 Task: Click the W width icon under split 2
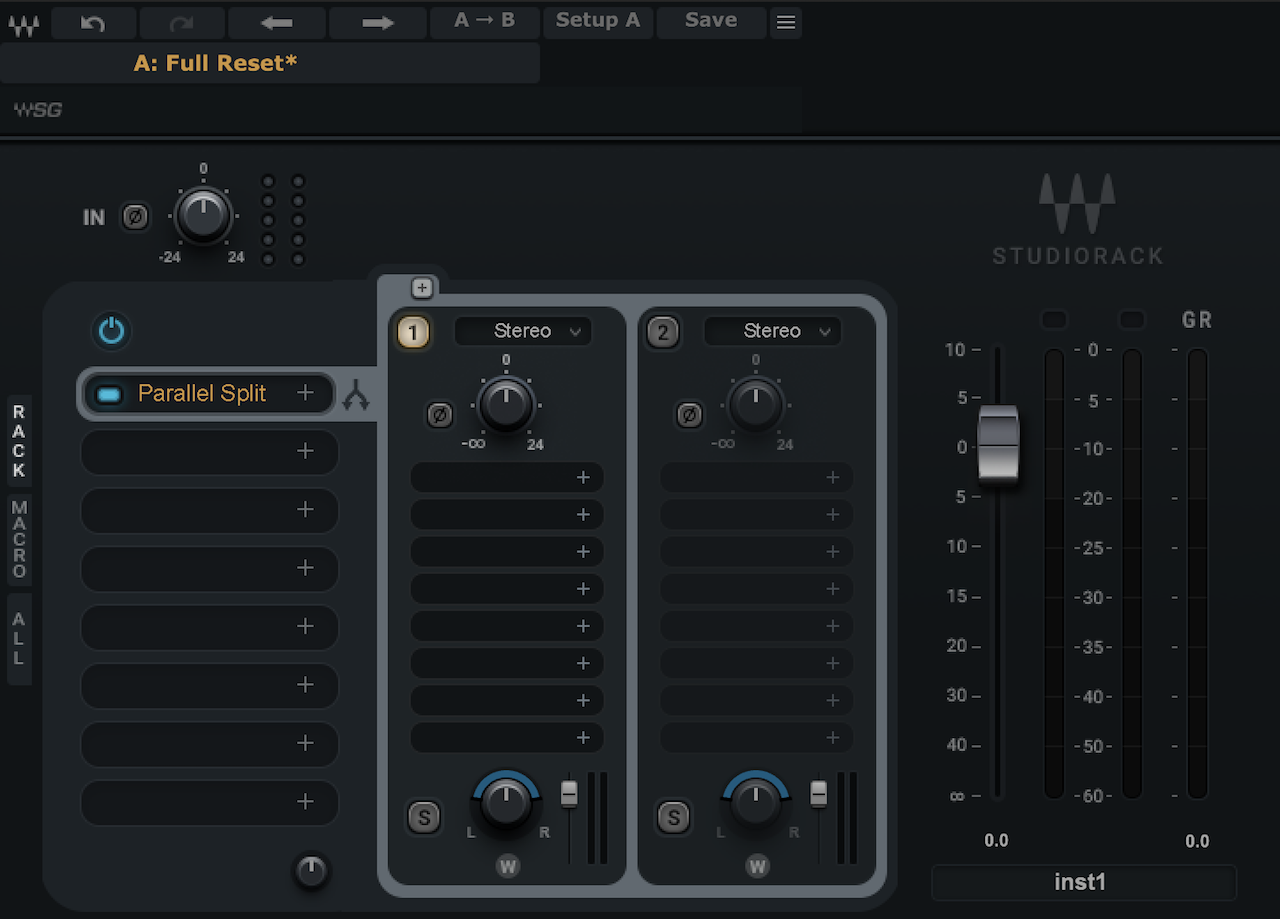(x=758, y=866)
